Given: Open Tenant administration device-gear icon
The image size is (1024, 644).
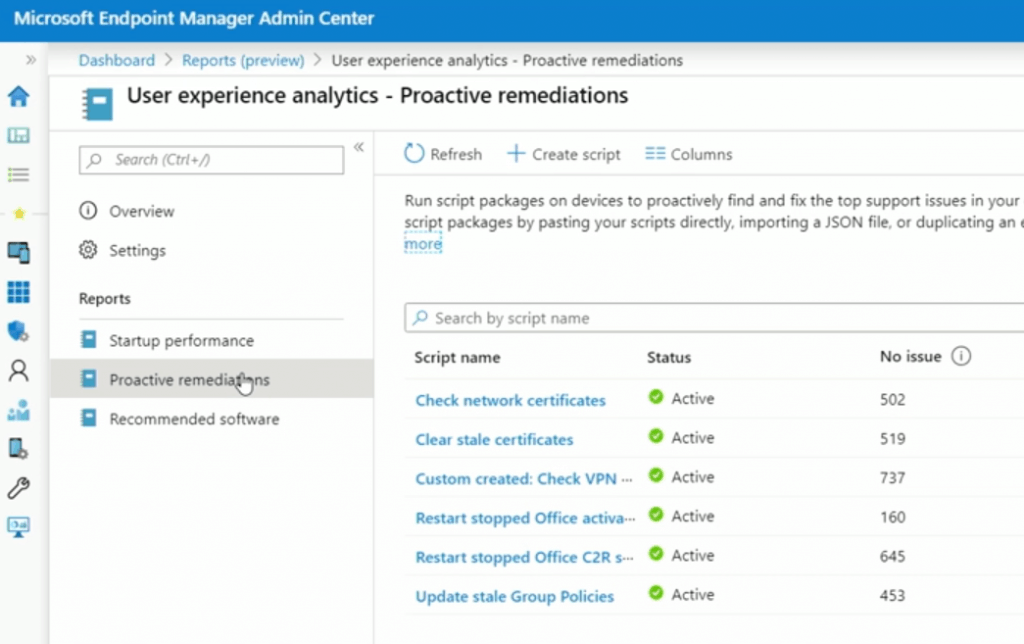Looking at the screenshot, I should (x=18, y=449).
